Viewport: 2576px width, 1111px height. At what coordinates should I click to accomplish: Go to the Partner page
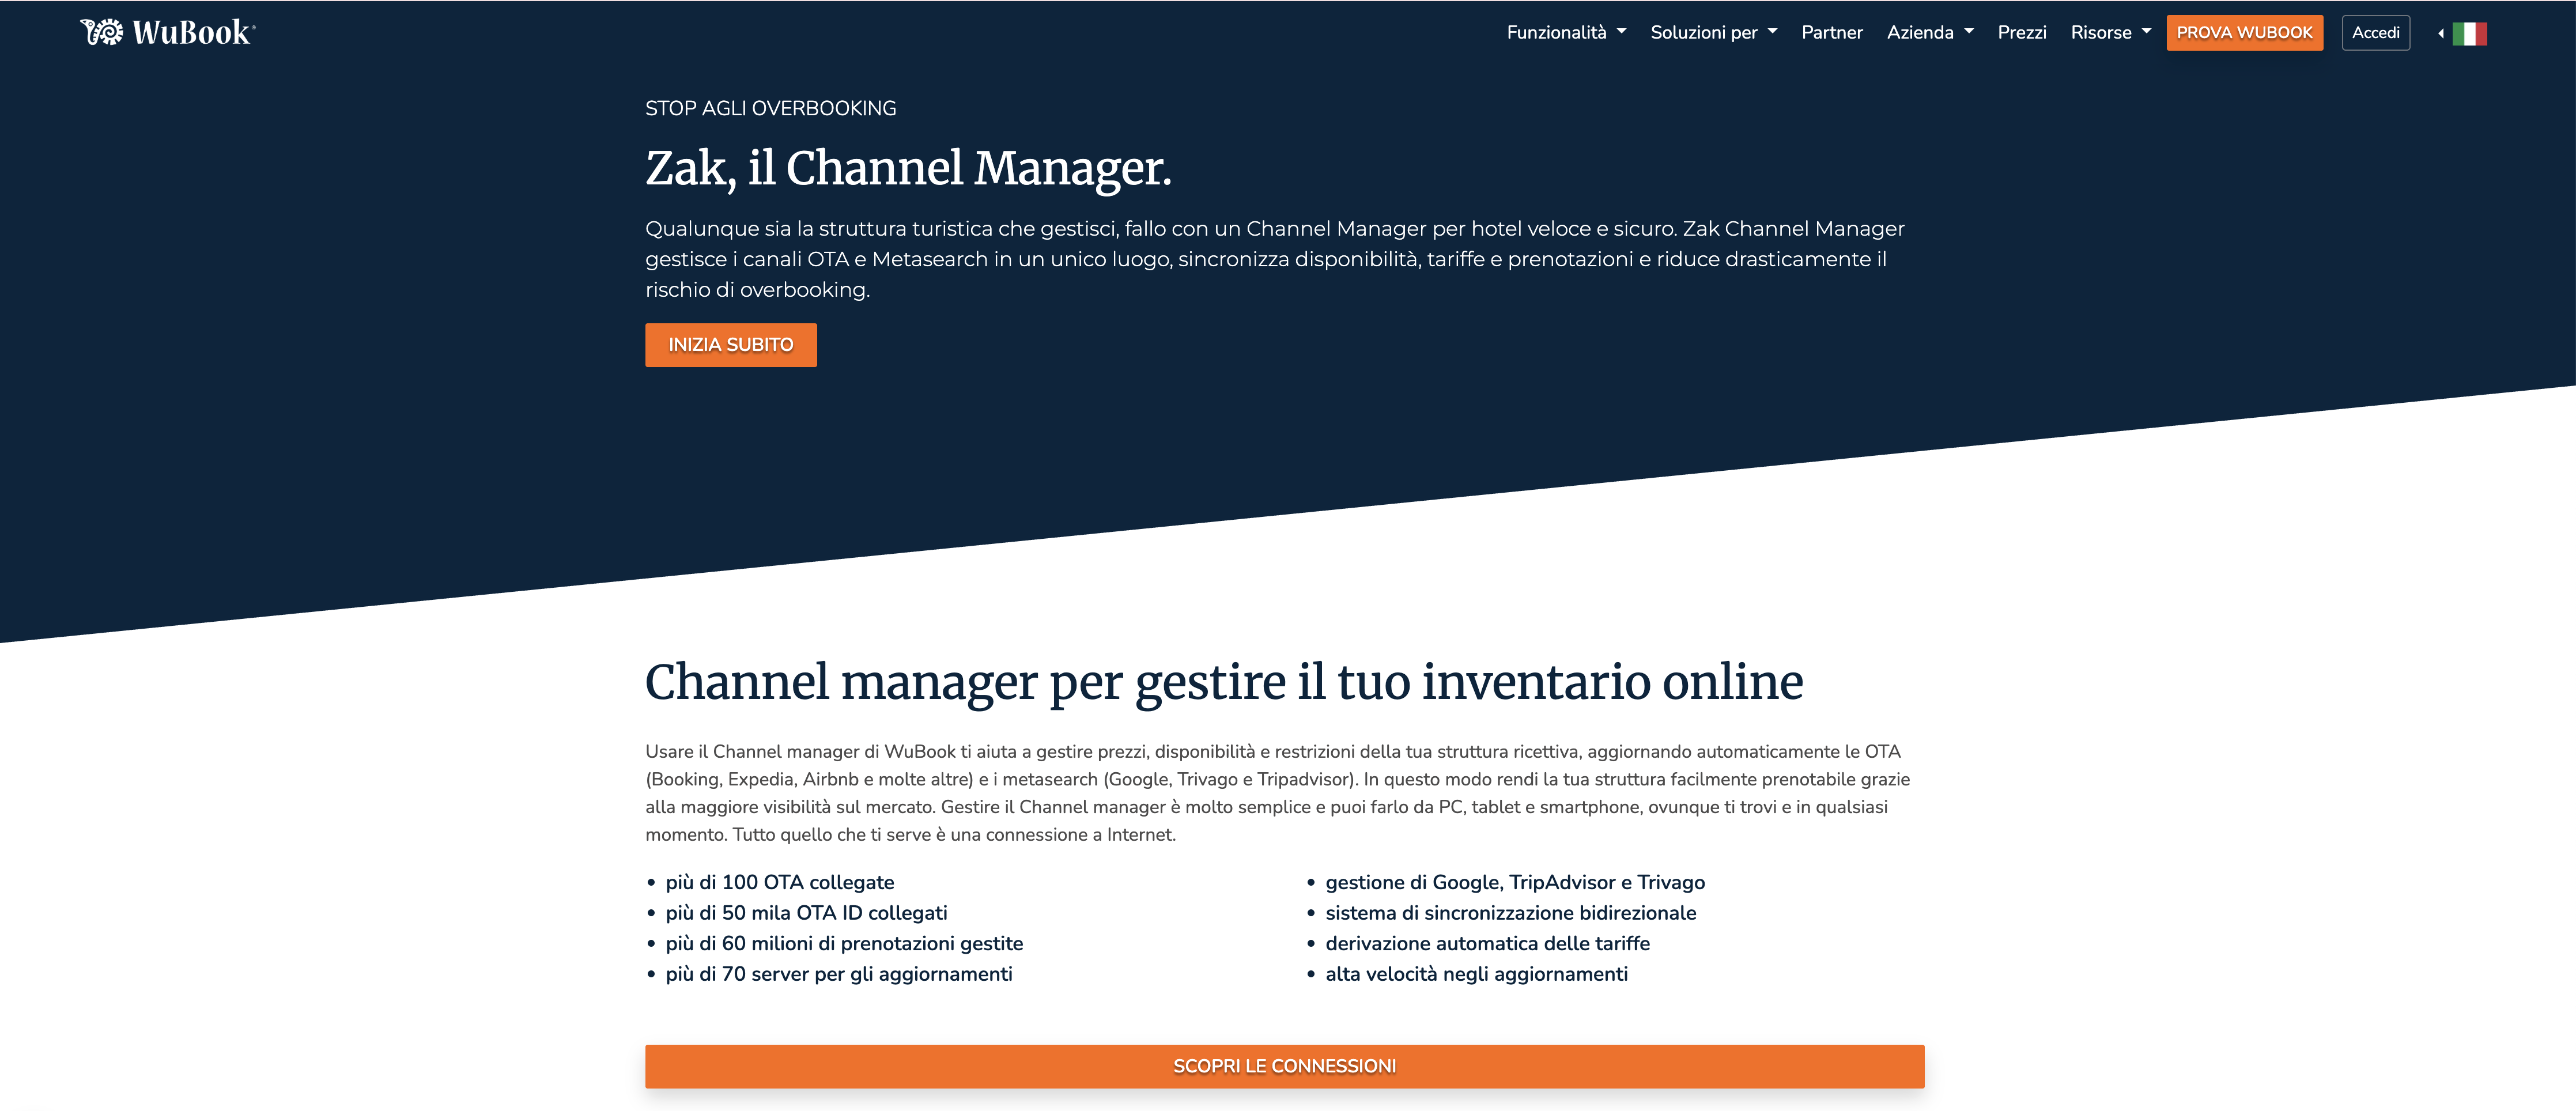click(1832, 32)
